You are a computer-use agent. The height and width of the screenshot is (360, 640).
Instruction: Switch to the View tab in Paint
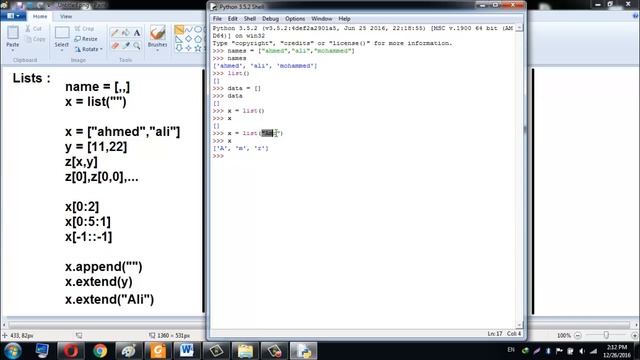[x=66, y=16]
